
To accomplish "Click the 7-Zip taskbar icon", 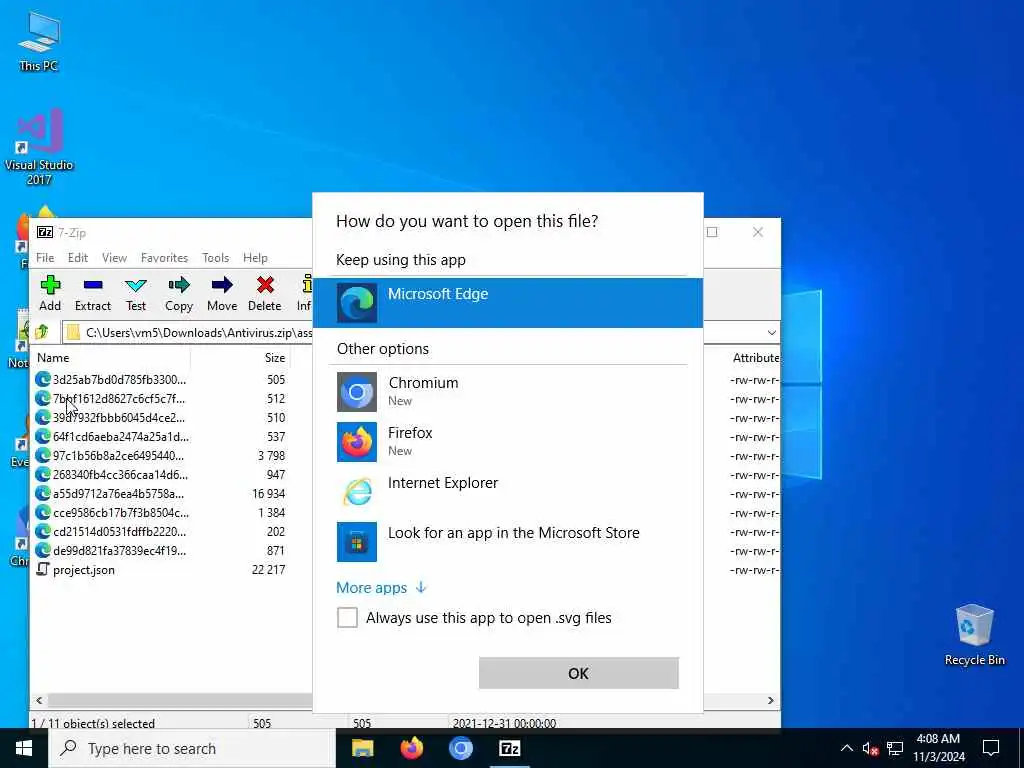I will [509, 748].
